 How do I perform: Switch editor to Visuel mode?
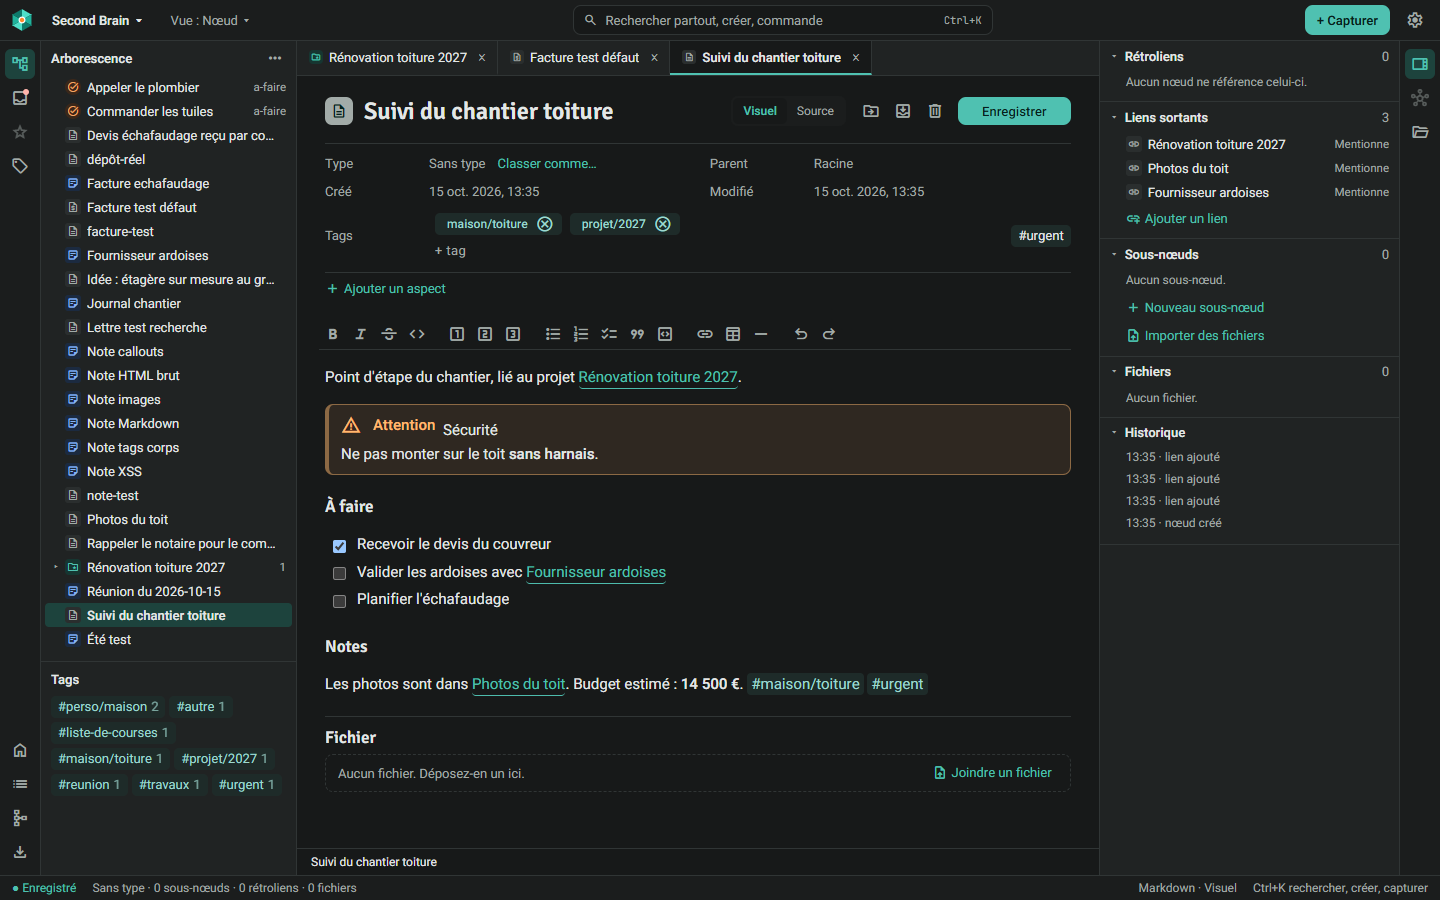click(x=760, y=111)
